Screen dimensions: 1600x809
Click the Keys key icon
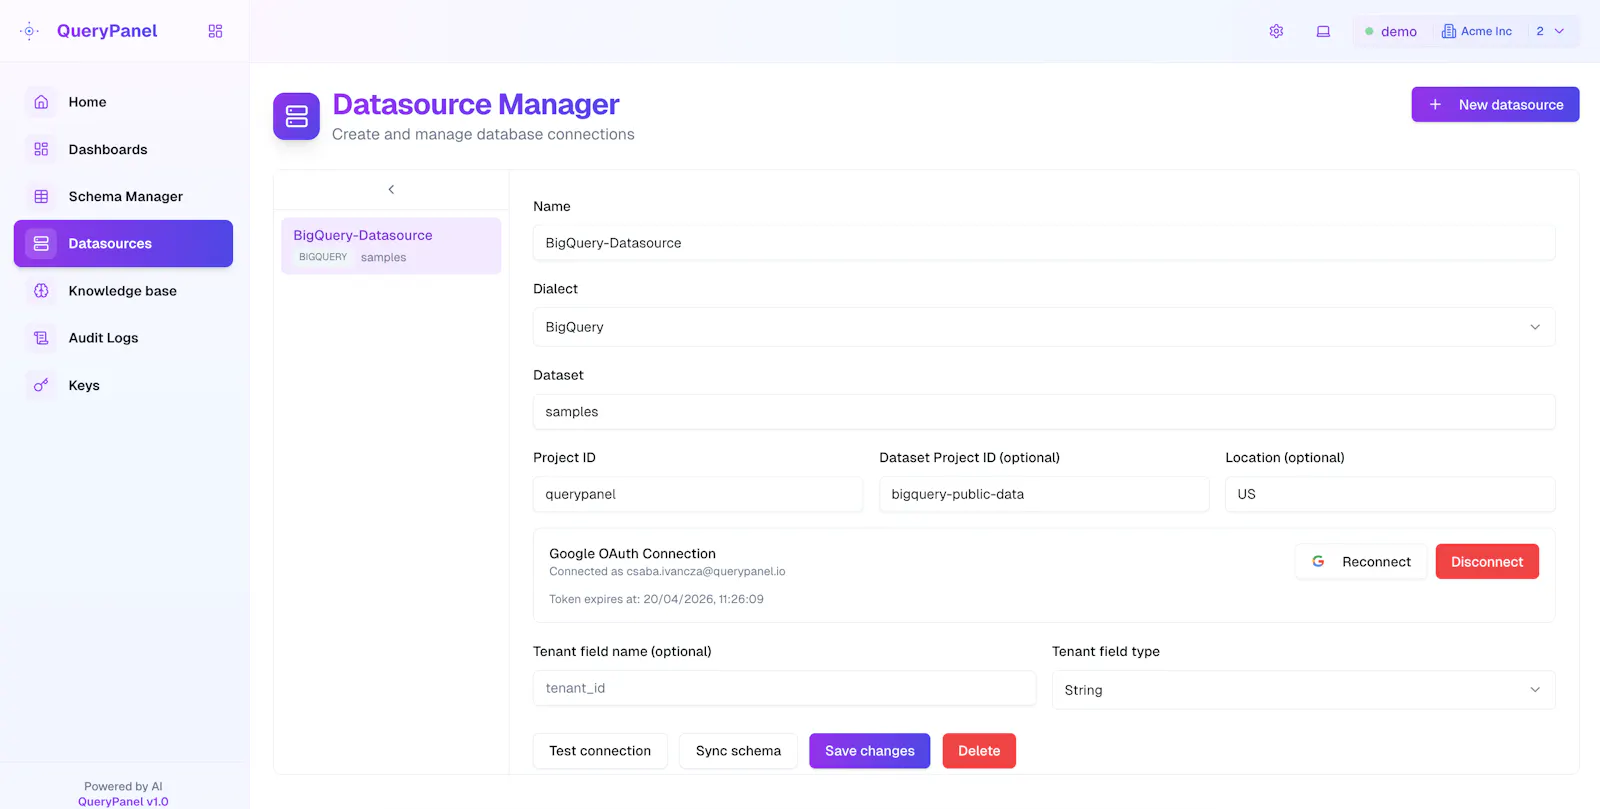(x=41, y=385)
